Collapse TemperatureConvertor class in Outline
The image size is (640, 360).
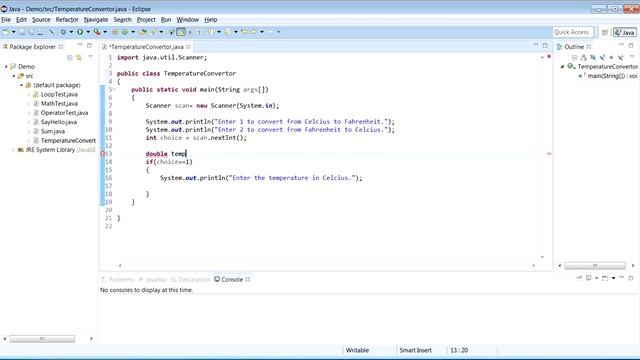pos(562,67)
